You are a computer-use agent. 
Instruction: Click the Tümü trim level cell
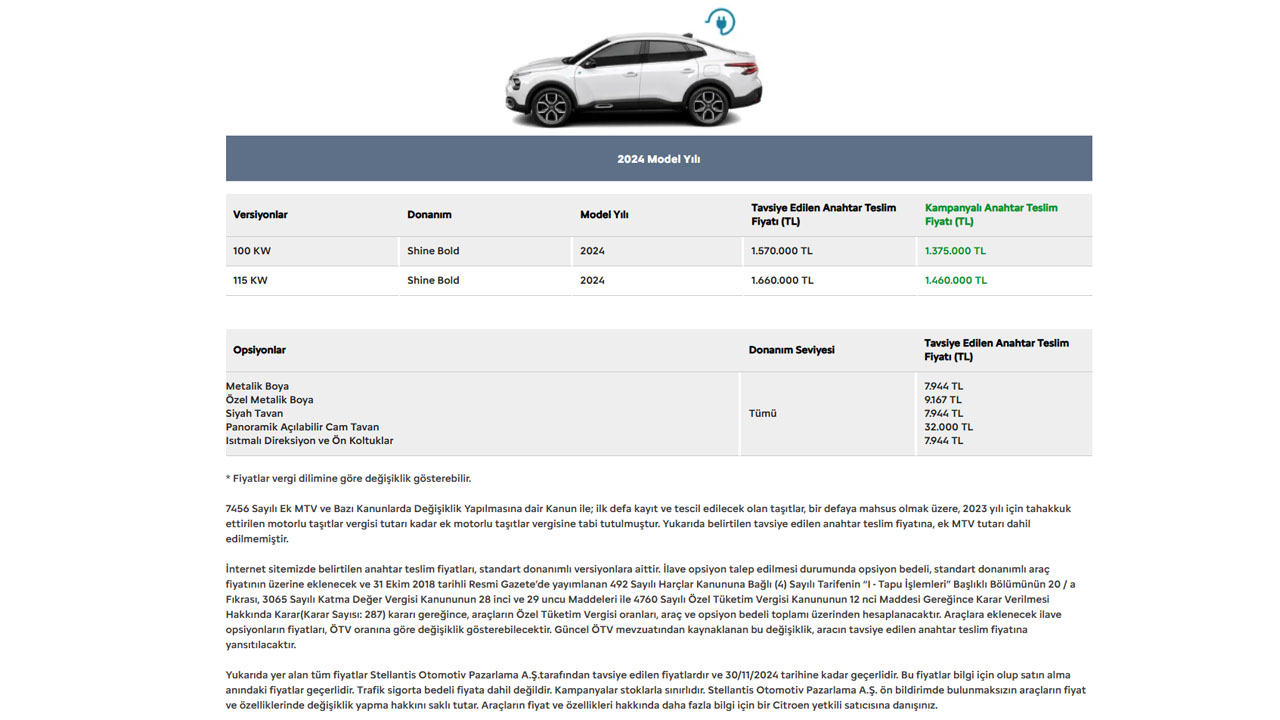[x=762, y=413]
